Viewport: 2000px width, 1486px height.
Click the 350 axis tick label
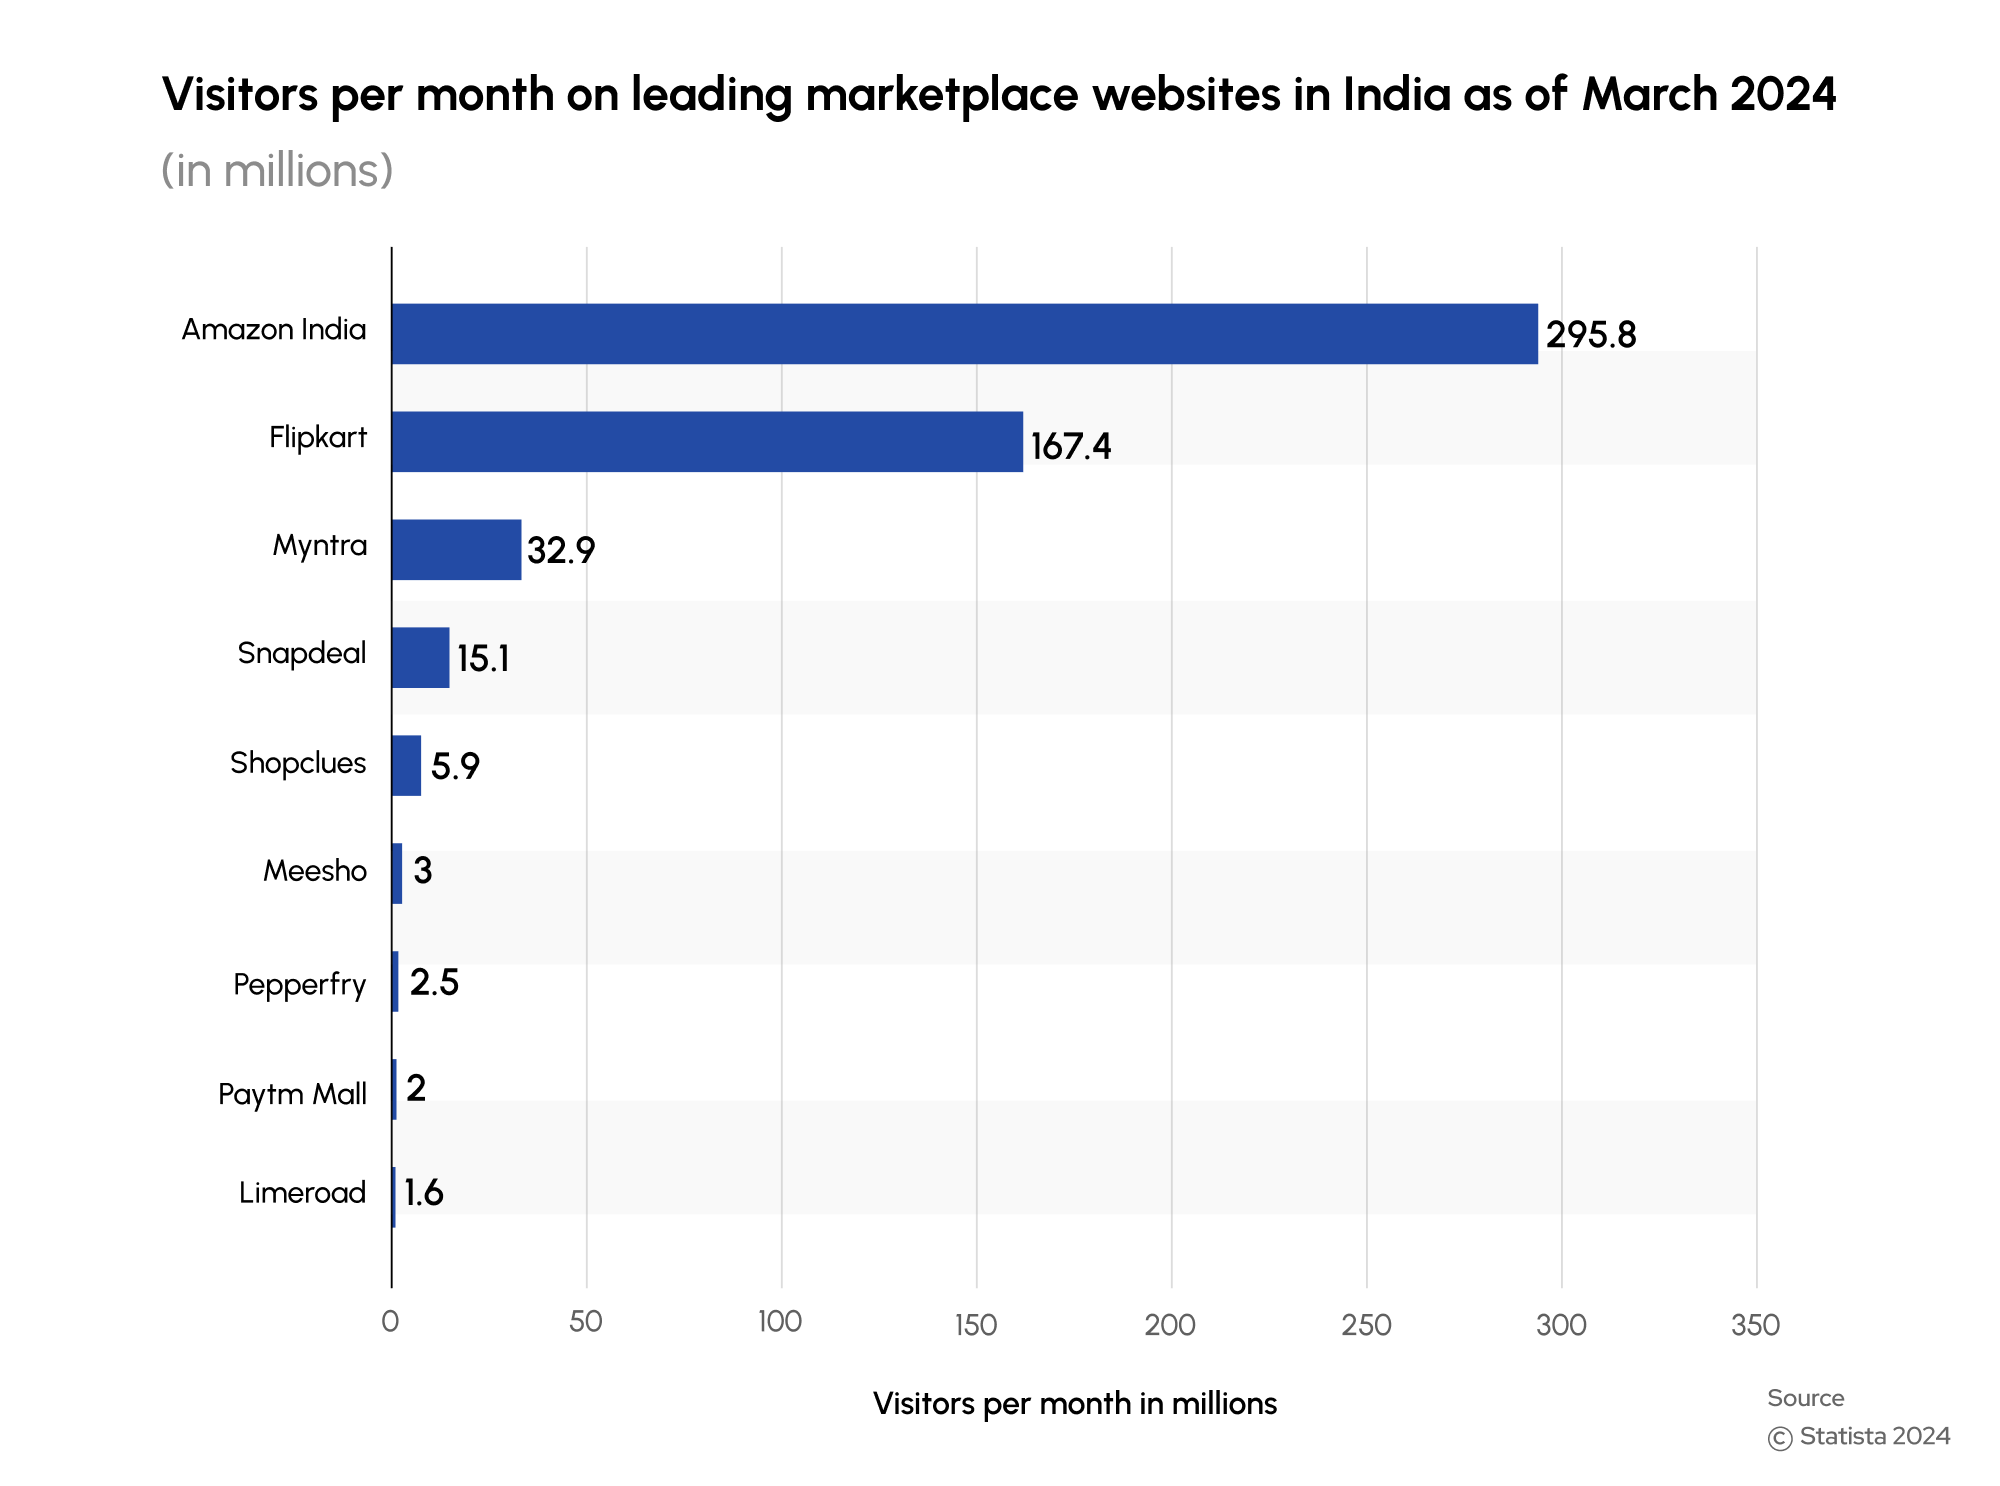[x=1755, y=1325]
